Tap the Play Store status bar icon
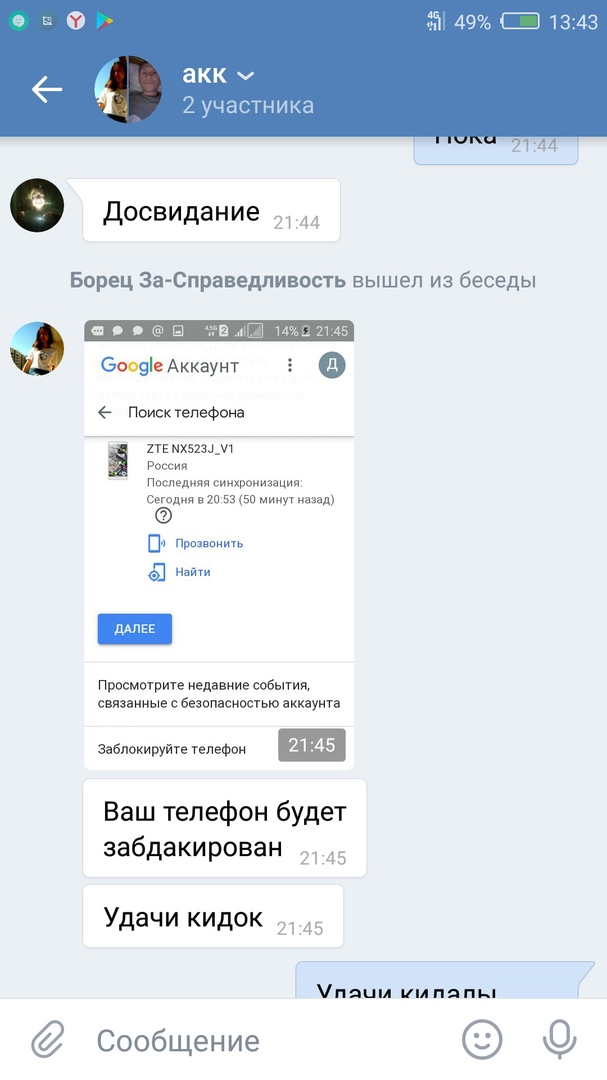The image size is (607, 1080). [105, 21]
